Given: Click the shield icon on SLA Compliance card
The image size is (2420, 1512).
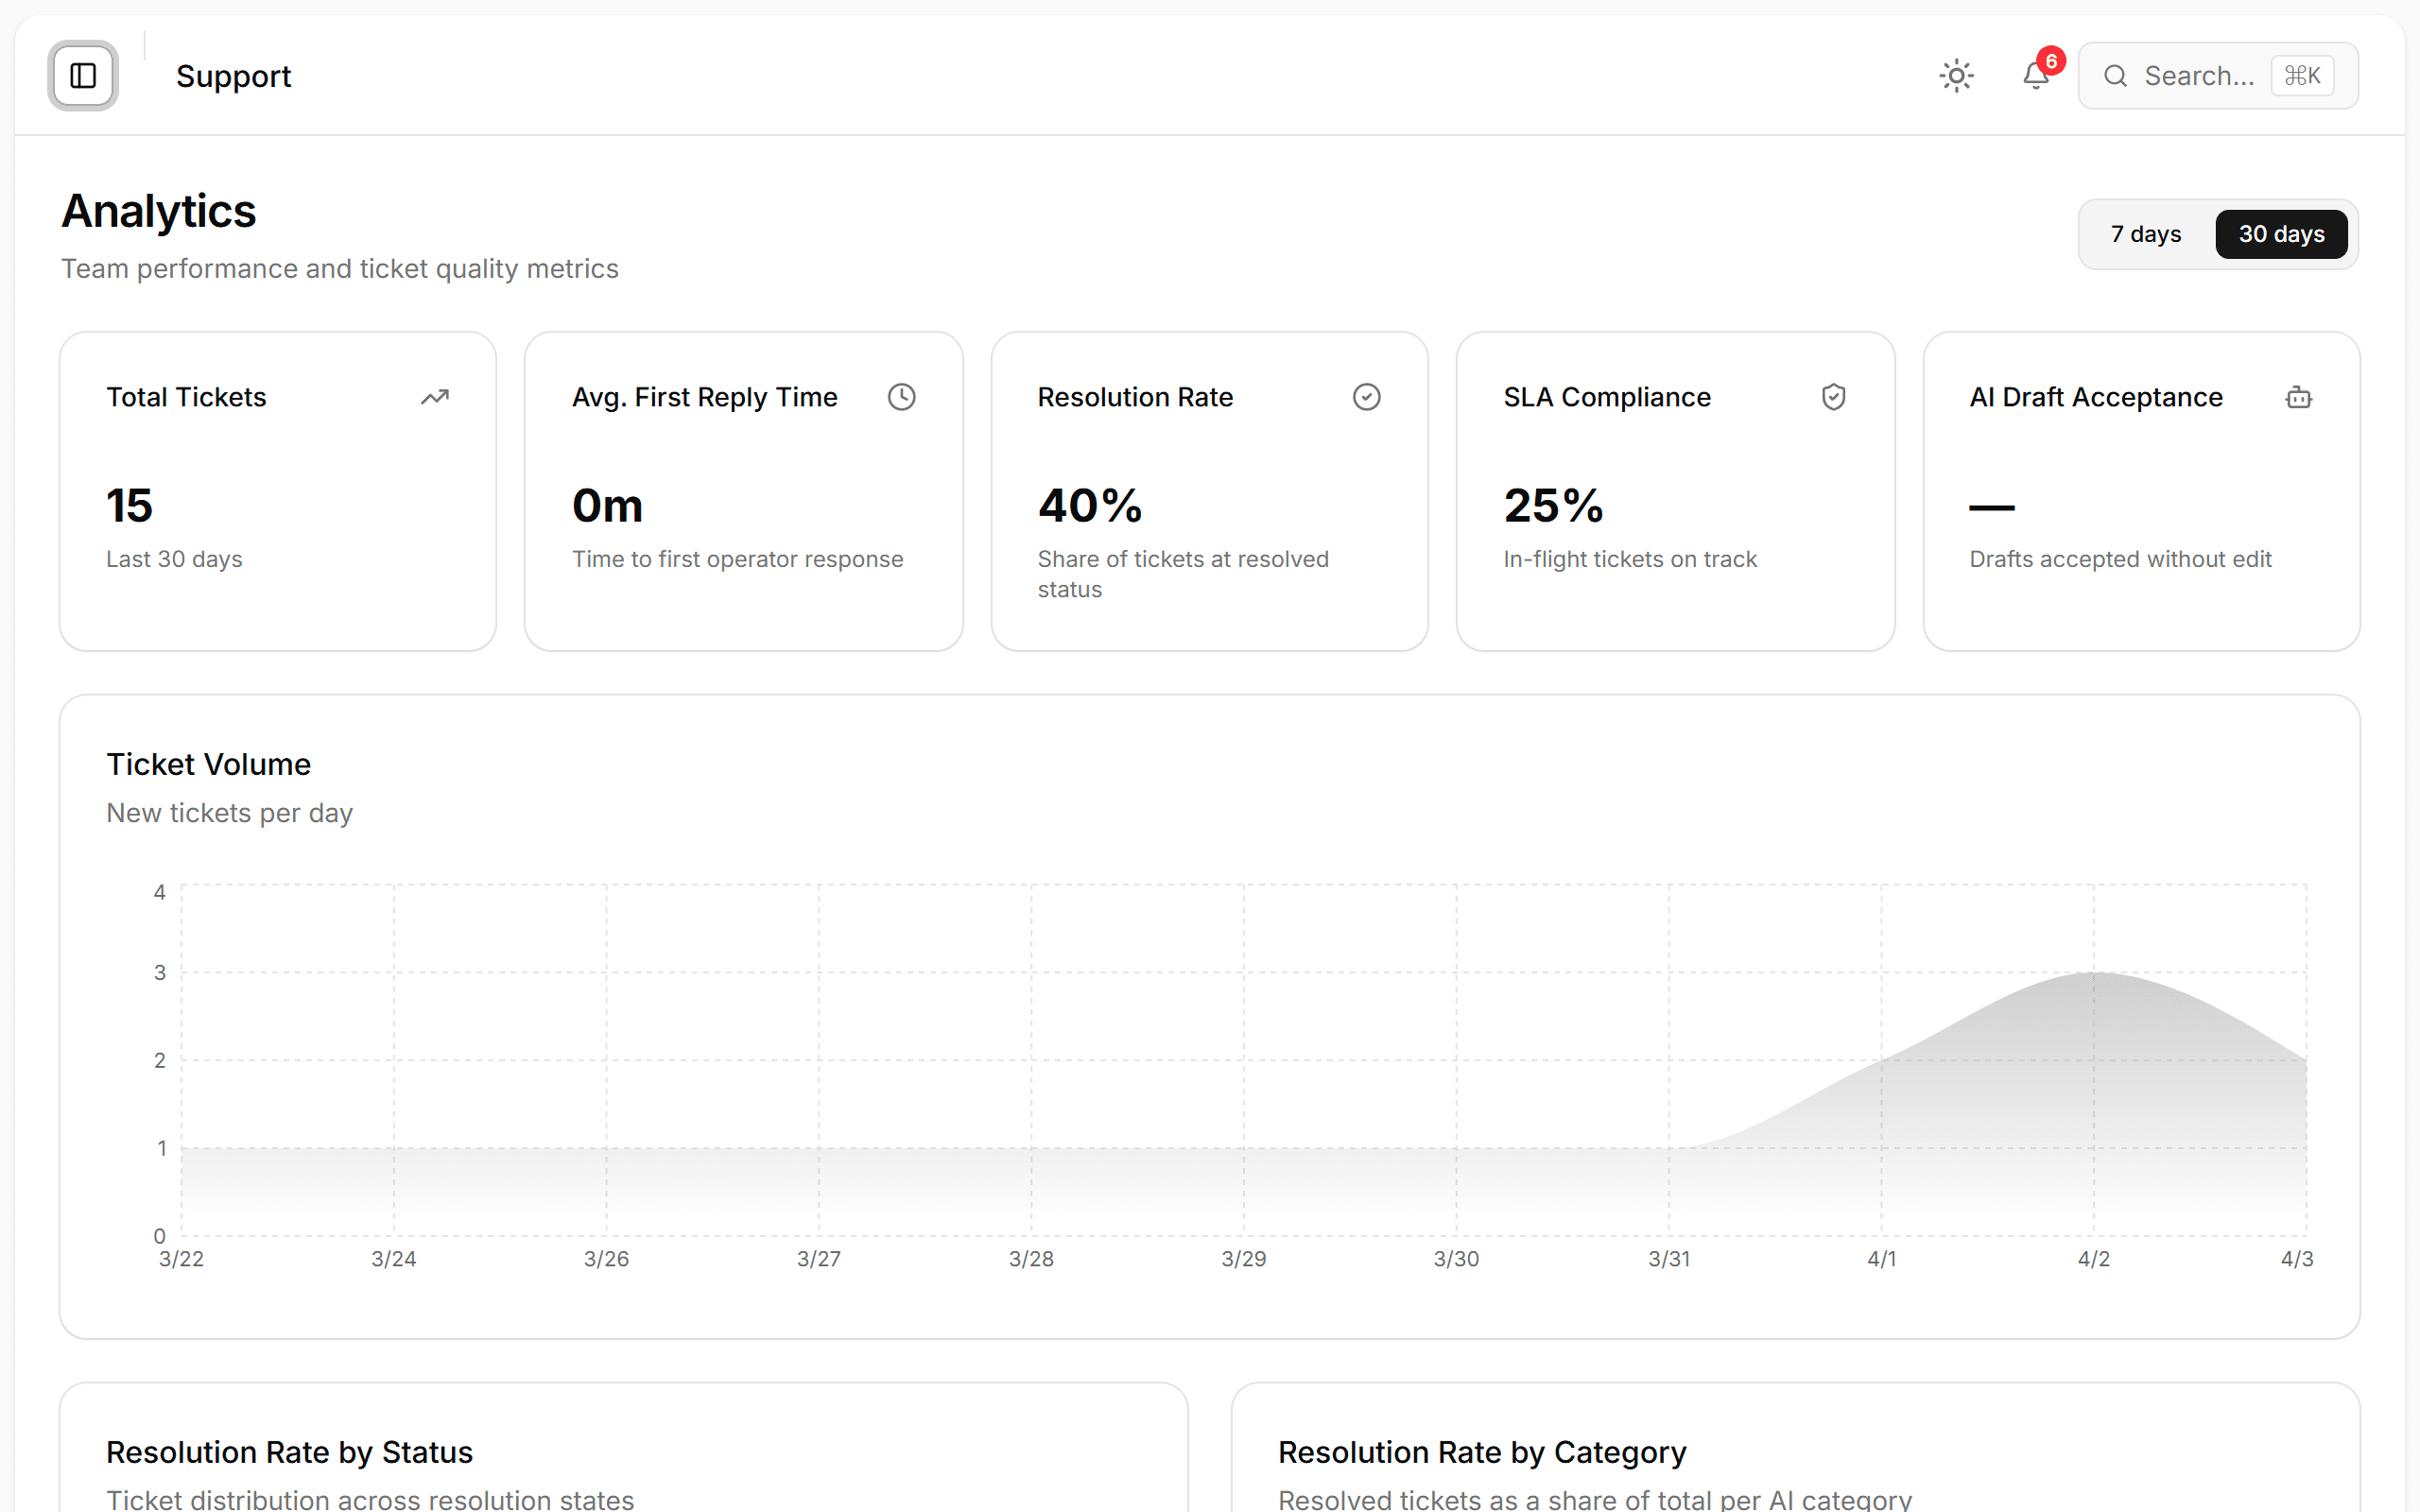Looking at the screenshot, I should coord(1833,396).
